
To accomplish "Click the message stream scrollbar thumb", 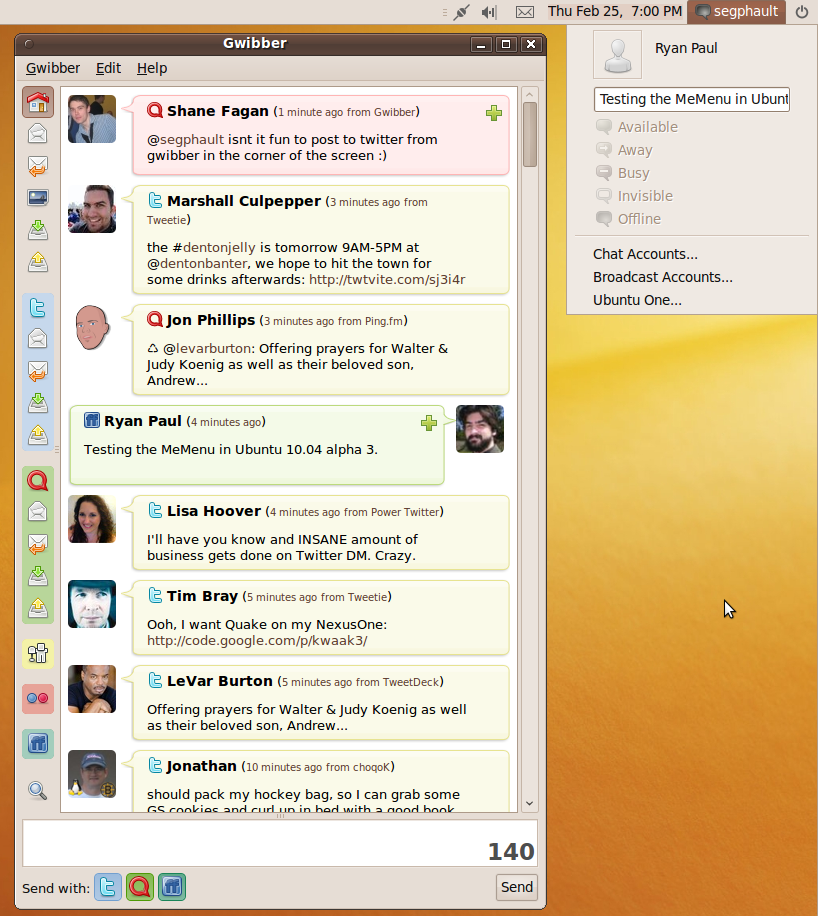I will [530, 134].
